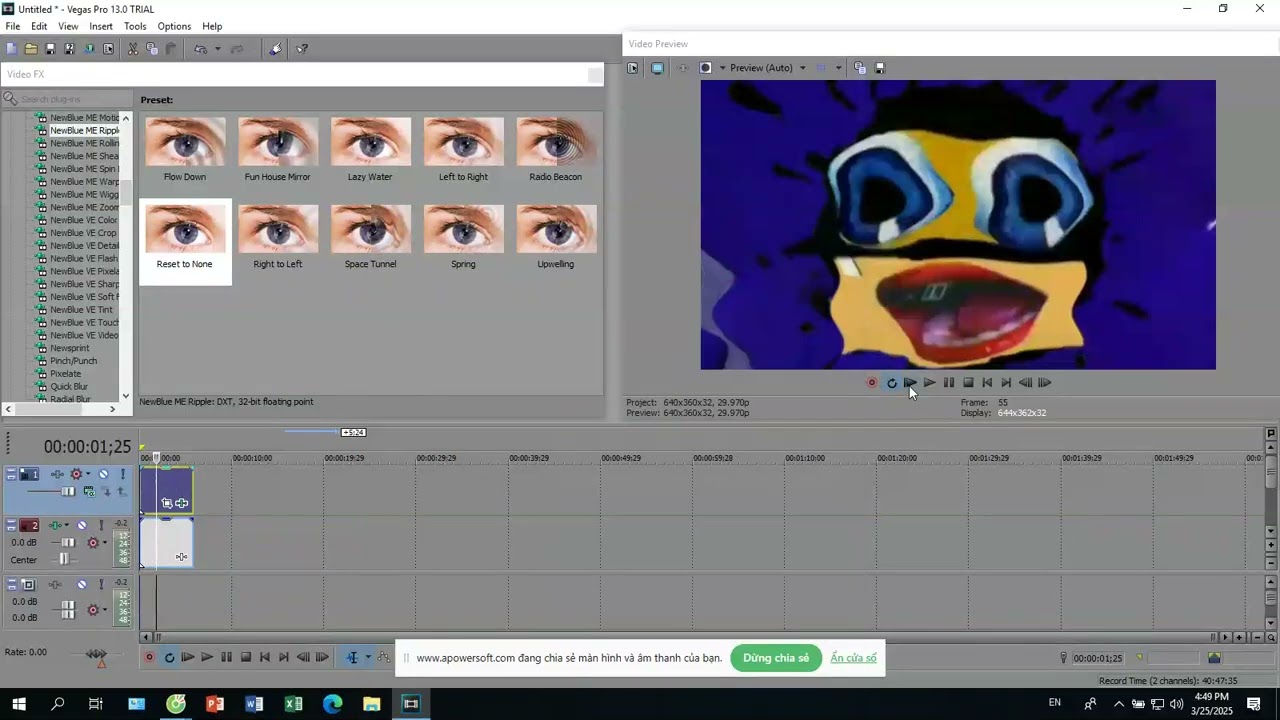1280x720 pixels.
Task: Click Ẩn cửa sổ link
Action: click(853, 658)
